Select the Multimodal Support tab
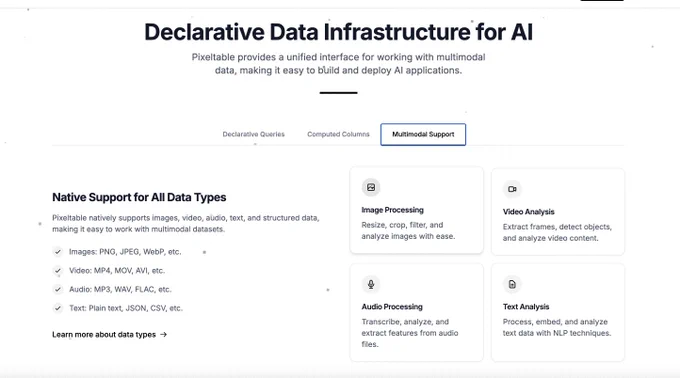The width and height of the screenshot is (680, 378). (423, 134)
